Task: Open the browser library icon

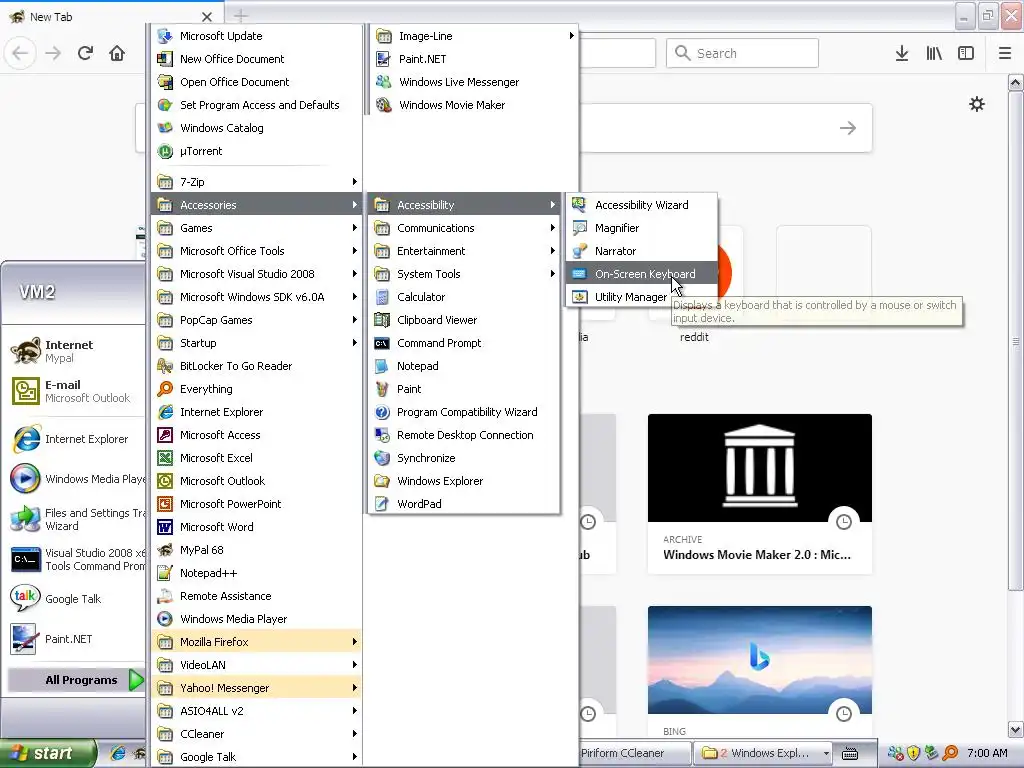Action: pyautogui.click(x=934, y=54)
